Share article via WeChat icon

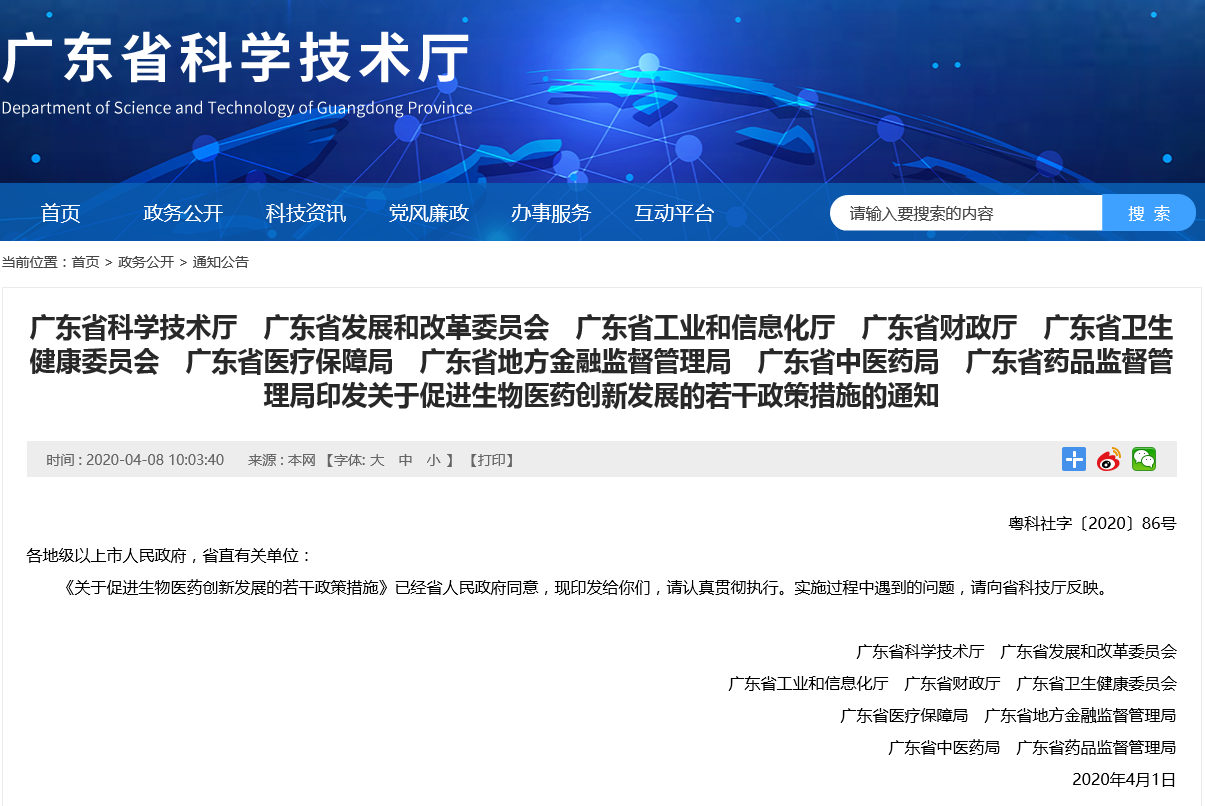tap(1143, 459)
